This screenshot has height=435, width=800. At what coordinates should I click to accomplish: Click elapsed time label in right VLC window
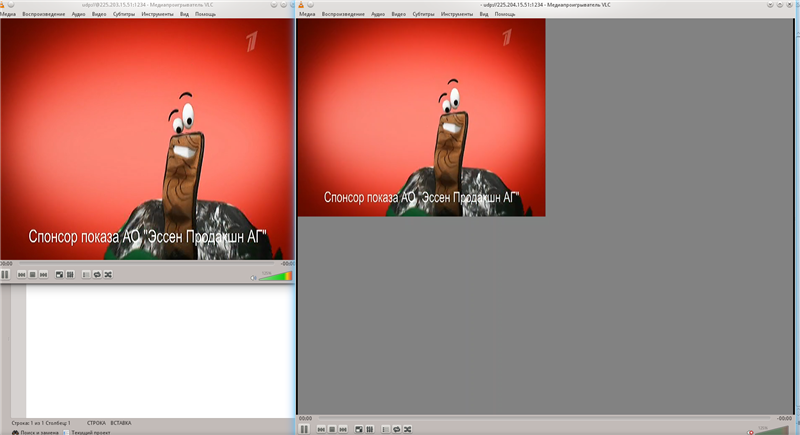[x=305, y=419]
